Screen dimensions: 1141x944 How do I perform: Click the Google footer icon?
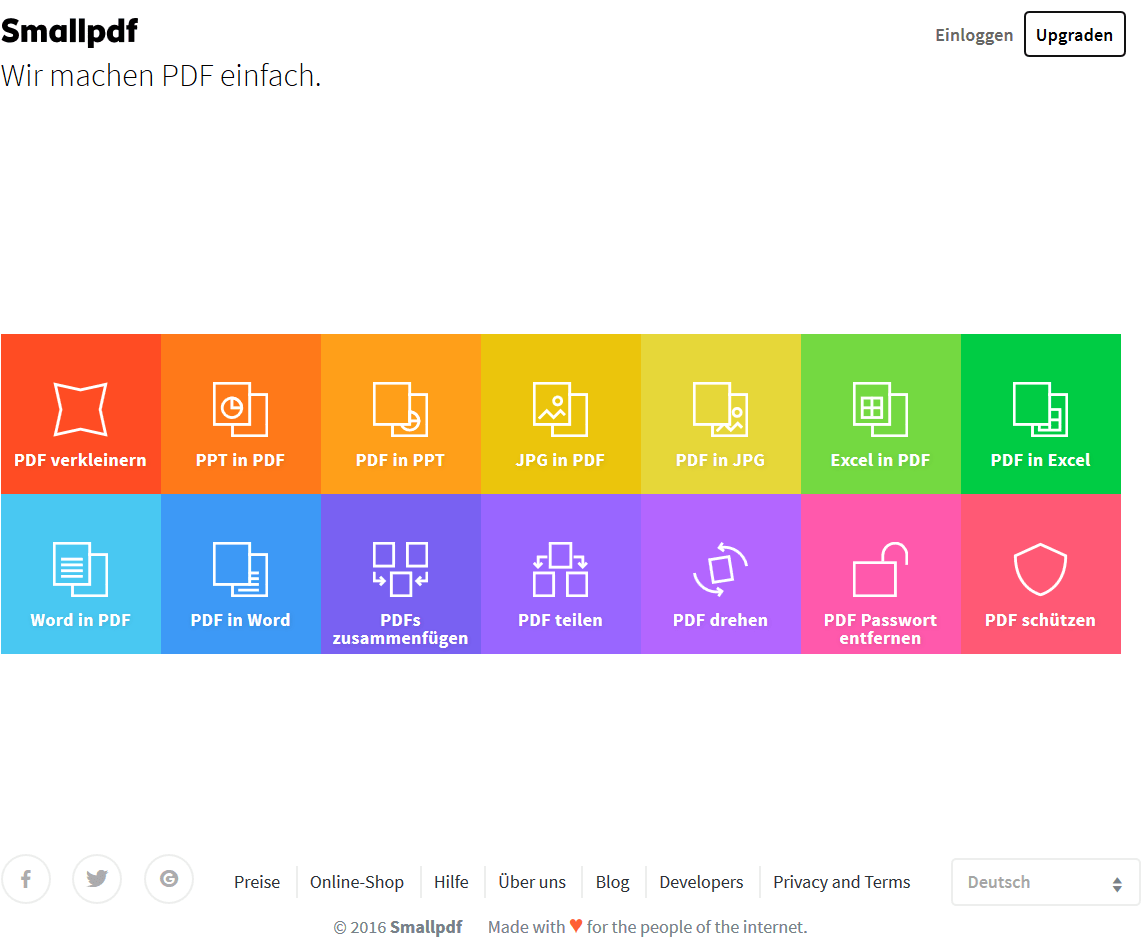[169, 879]
